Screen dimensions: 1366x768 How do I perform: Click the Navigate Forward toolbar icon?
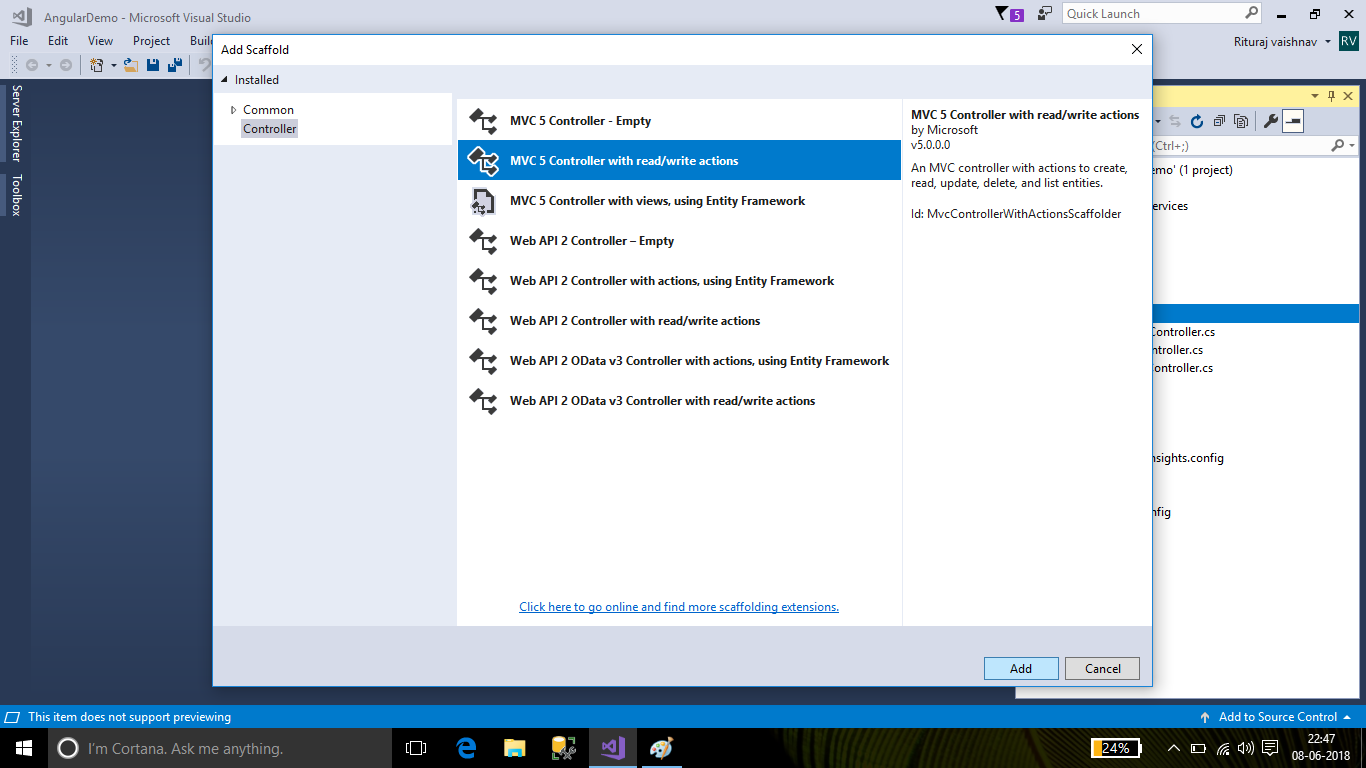point(66,65)
